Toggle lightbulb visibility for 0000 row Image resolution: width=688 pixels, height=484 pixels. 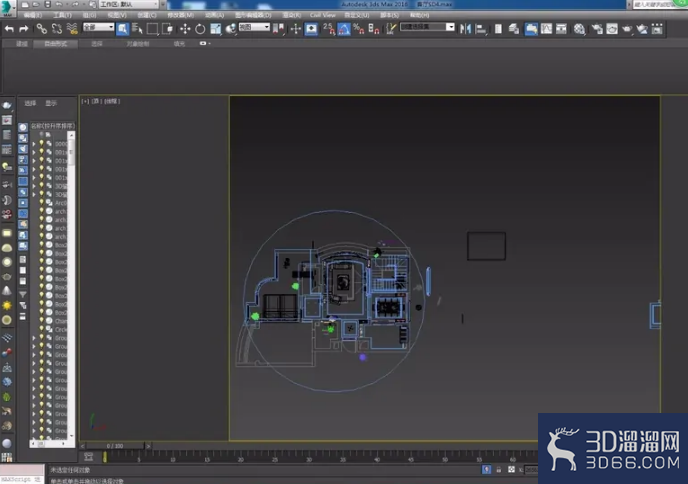point(42,143)
